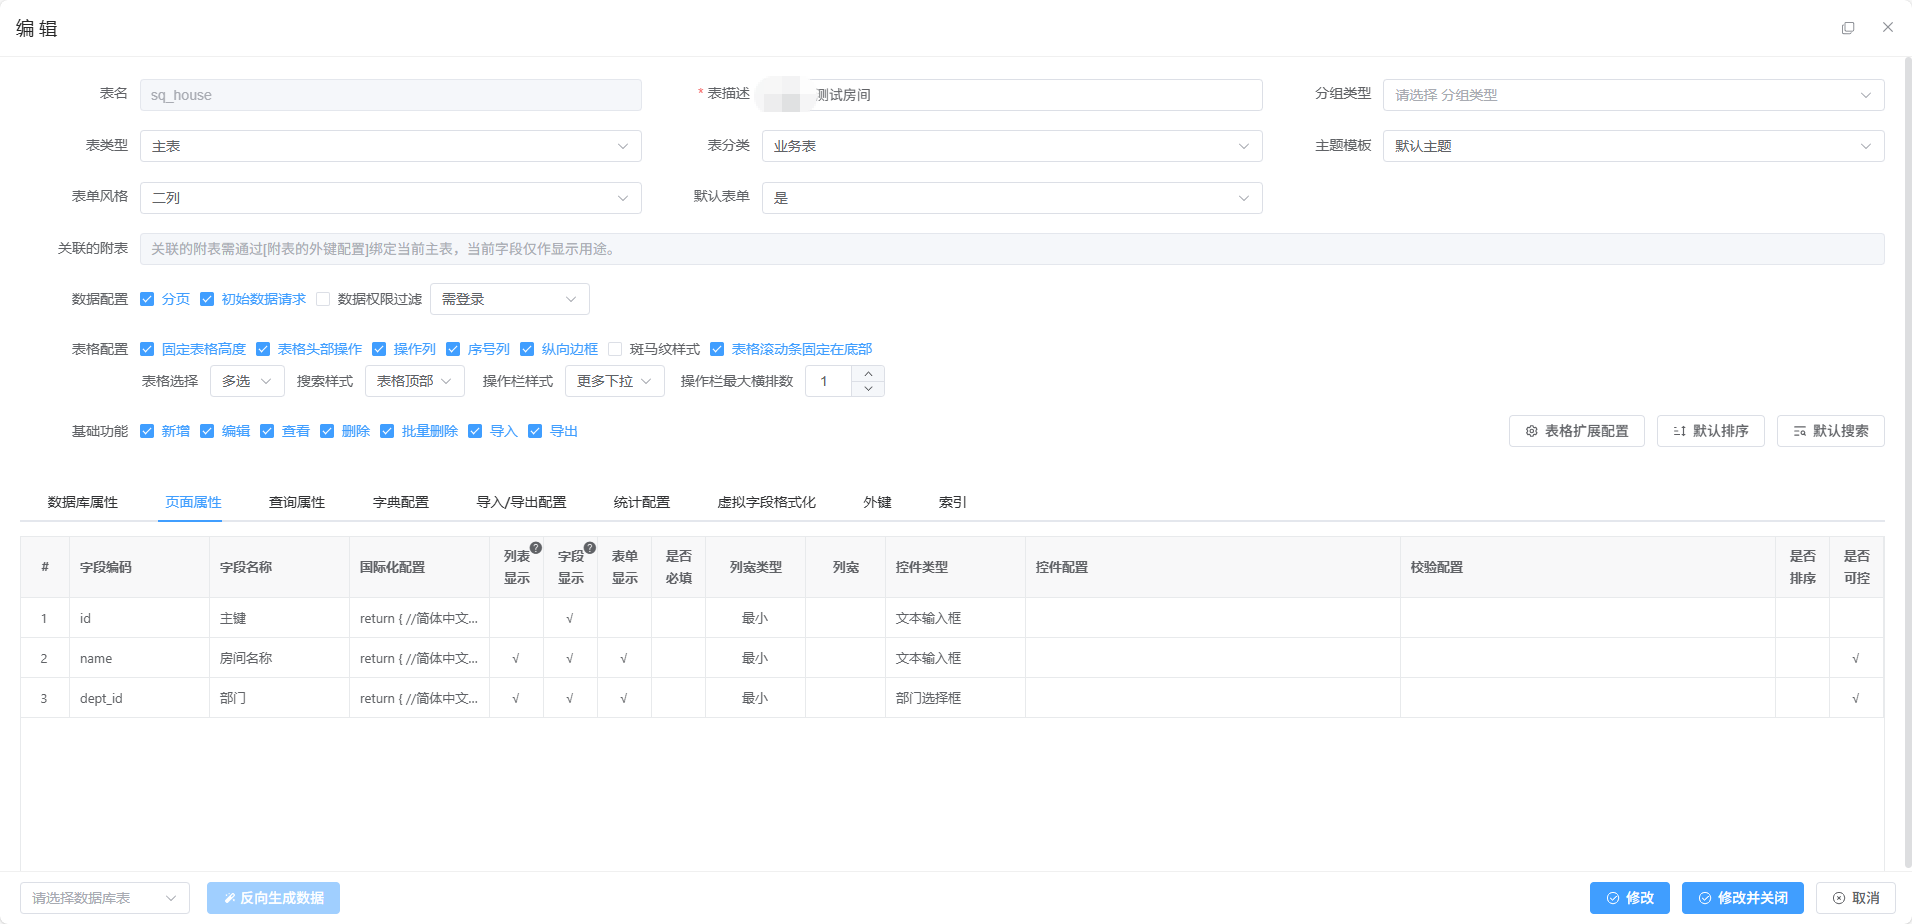The image size is (1912, 924).
Task: Switch to the 统计配置 tab
Action: point(642,502)
